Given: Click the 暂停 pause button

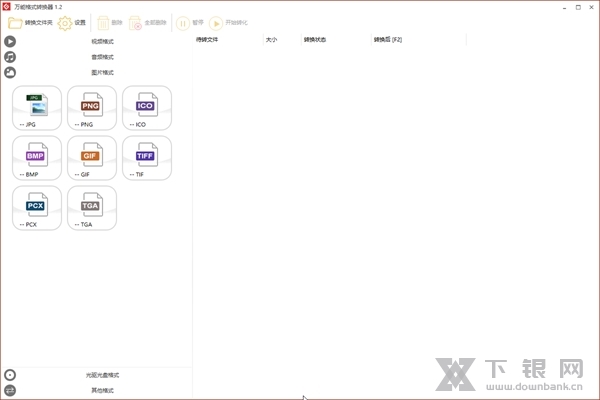Looking at the screenshot, I should point(190,22).
